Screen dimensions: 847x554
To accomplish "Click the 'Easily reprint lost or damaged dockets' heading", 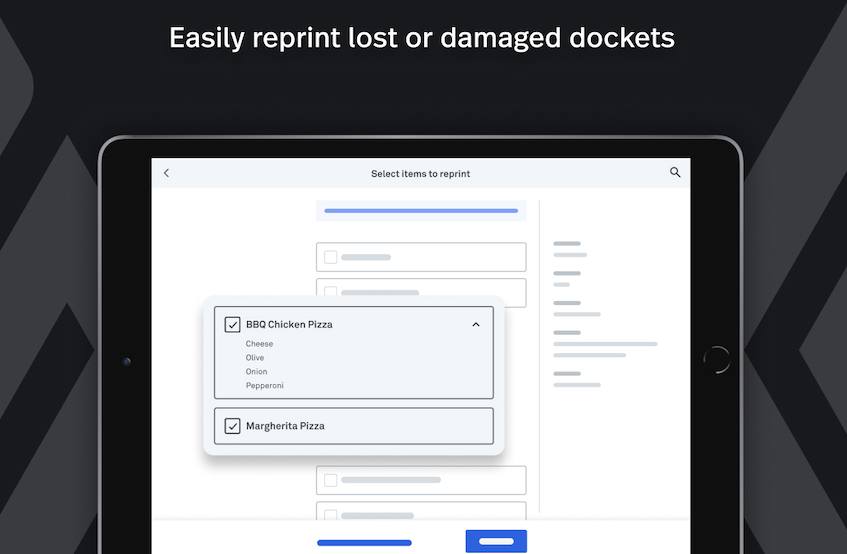I will [422, 38].
